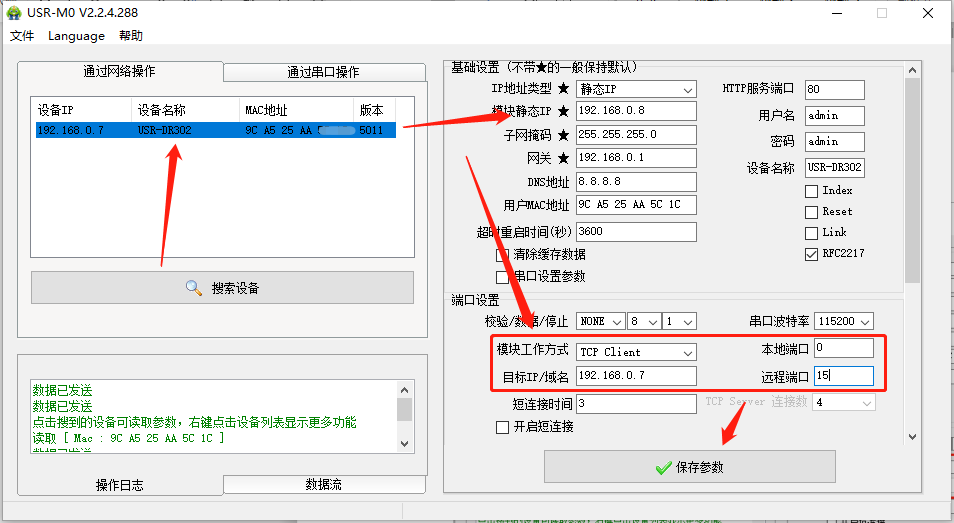Uncheck the RFC2217 checkbox
Viewport: 954px width, 523px height.
click(x=811, y=254)
